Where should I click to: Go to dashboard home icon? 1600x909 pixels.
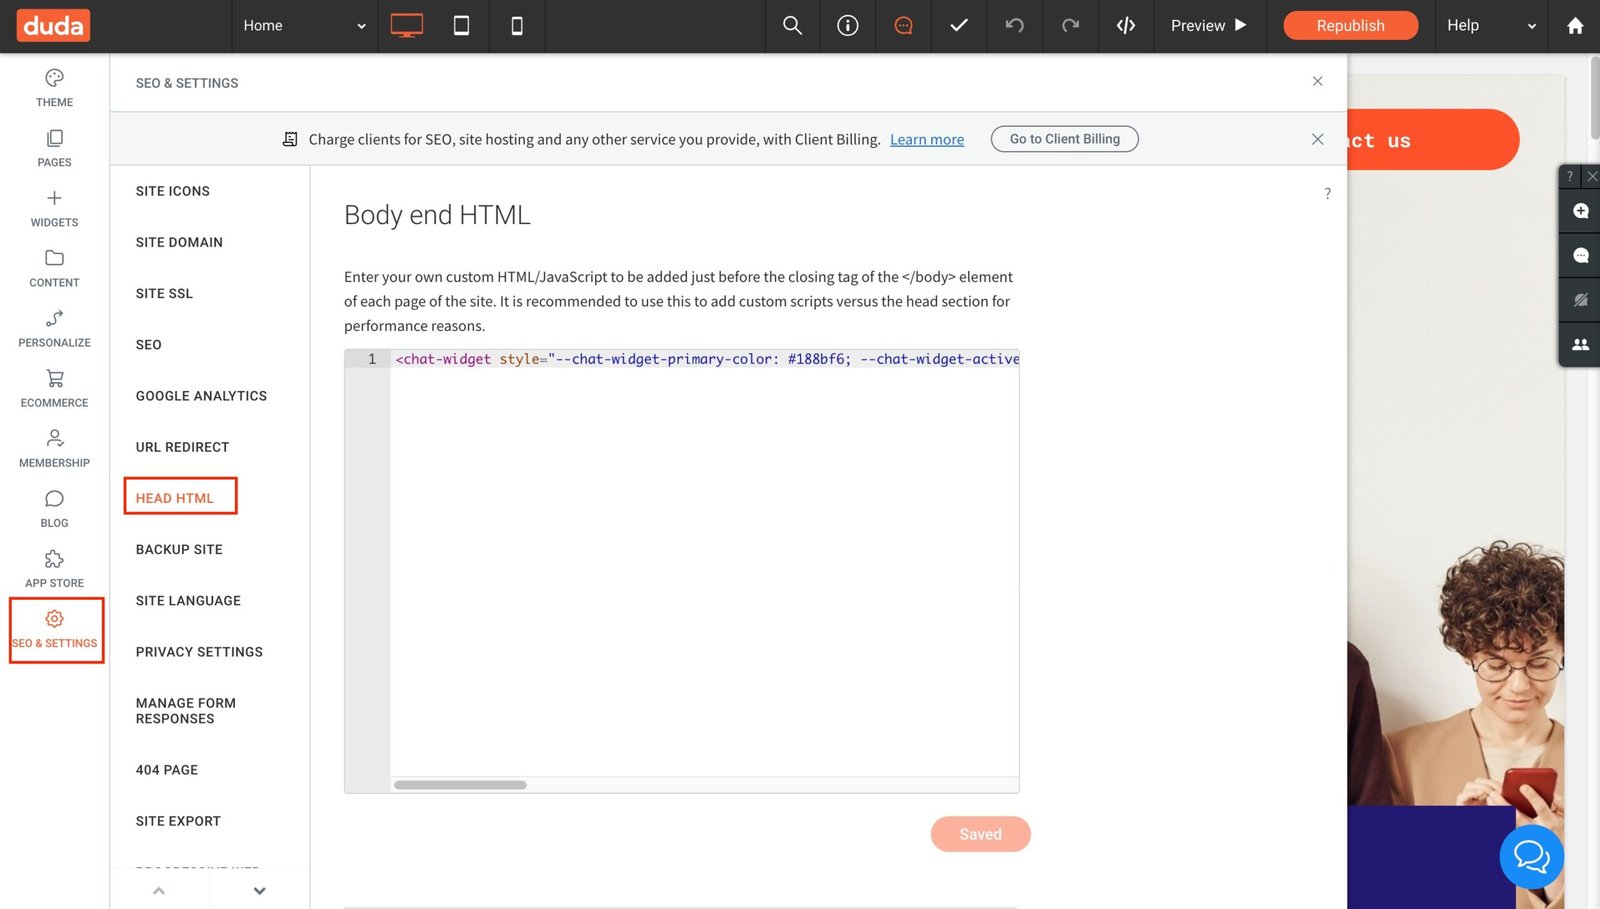point(1575,26)
